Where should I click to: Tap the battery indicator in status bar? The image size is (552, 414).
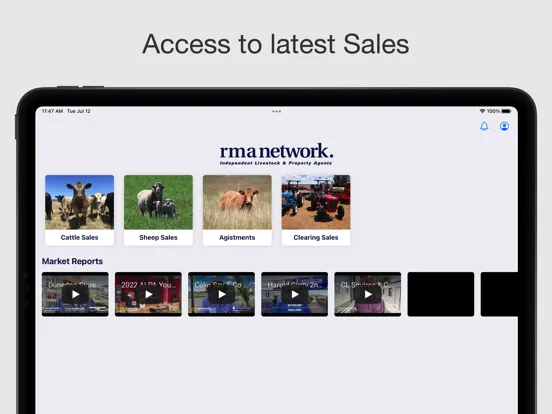click(x=506, y=111)
